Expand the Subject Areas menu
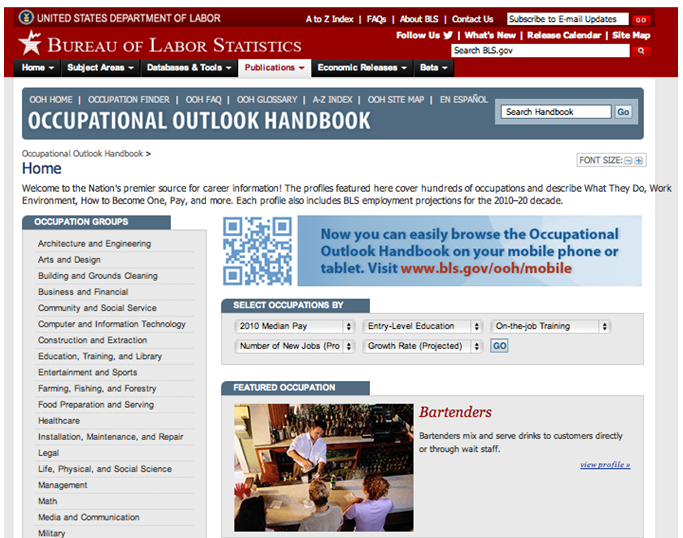683x538 pixels. 100,68
